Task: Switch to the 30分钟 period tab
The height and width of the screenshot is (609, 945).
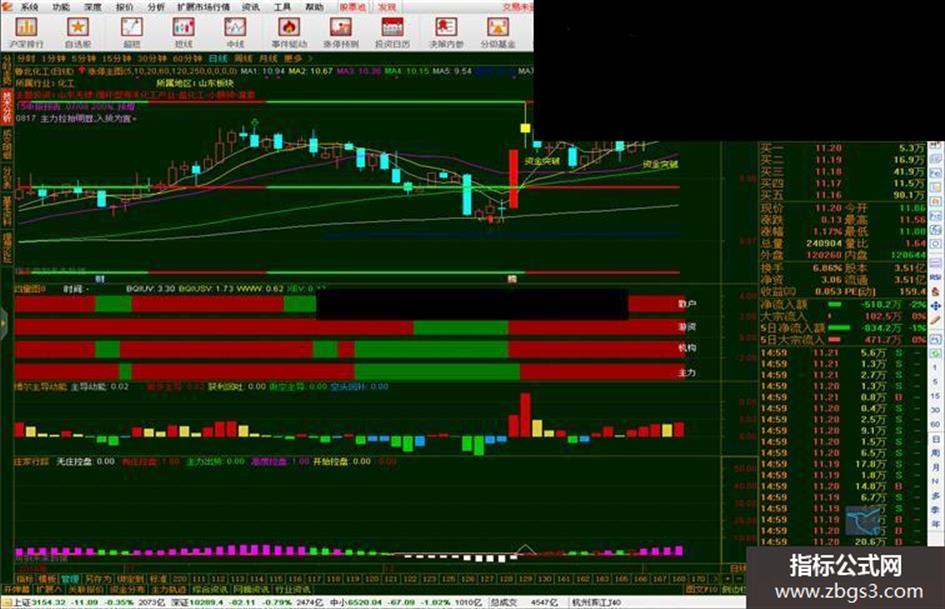Action: tap(152, 58)
